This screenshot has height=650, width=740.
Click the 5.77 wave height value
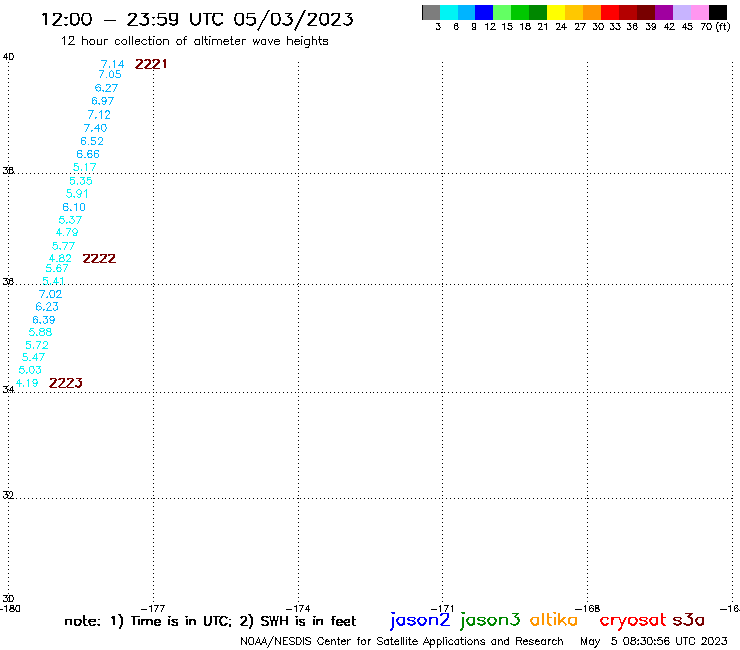point(63,246)
